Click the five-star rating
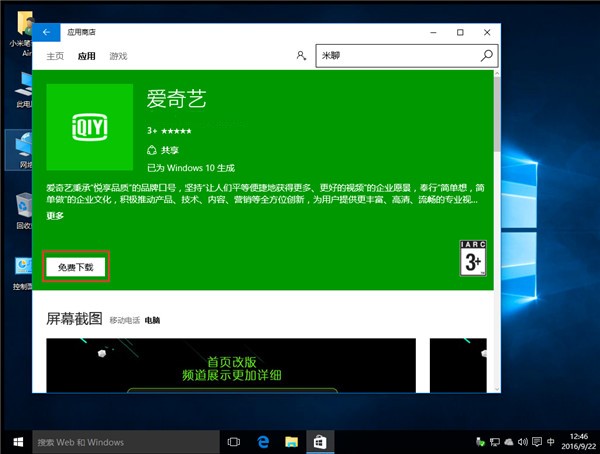600x454 pixels. tap(176, 131)
